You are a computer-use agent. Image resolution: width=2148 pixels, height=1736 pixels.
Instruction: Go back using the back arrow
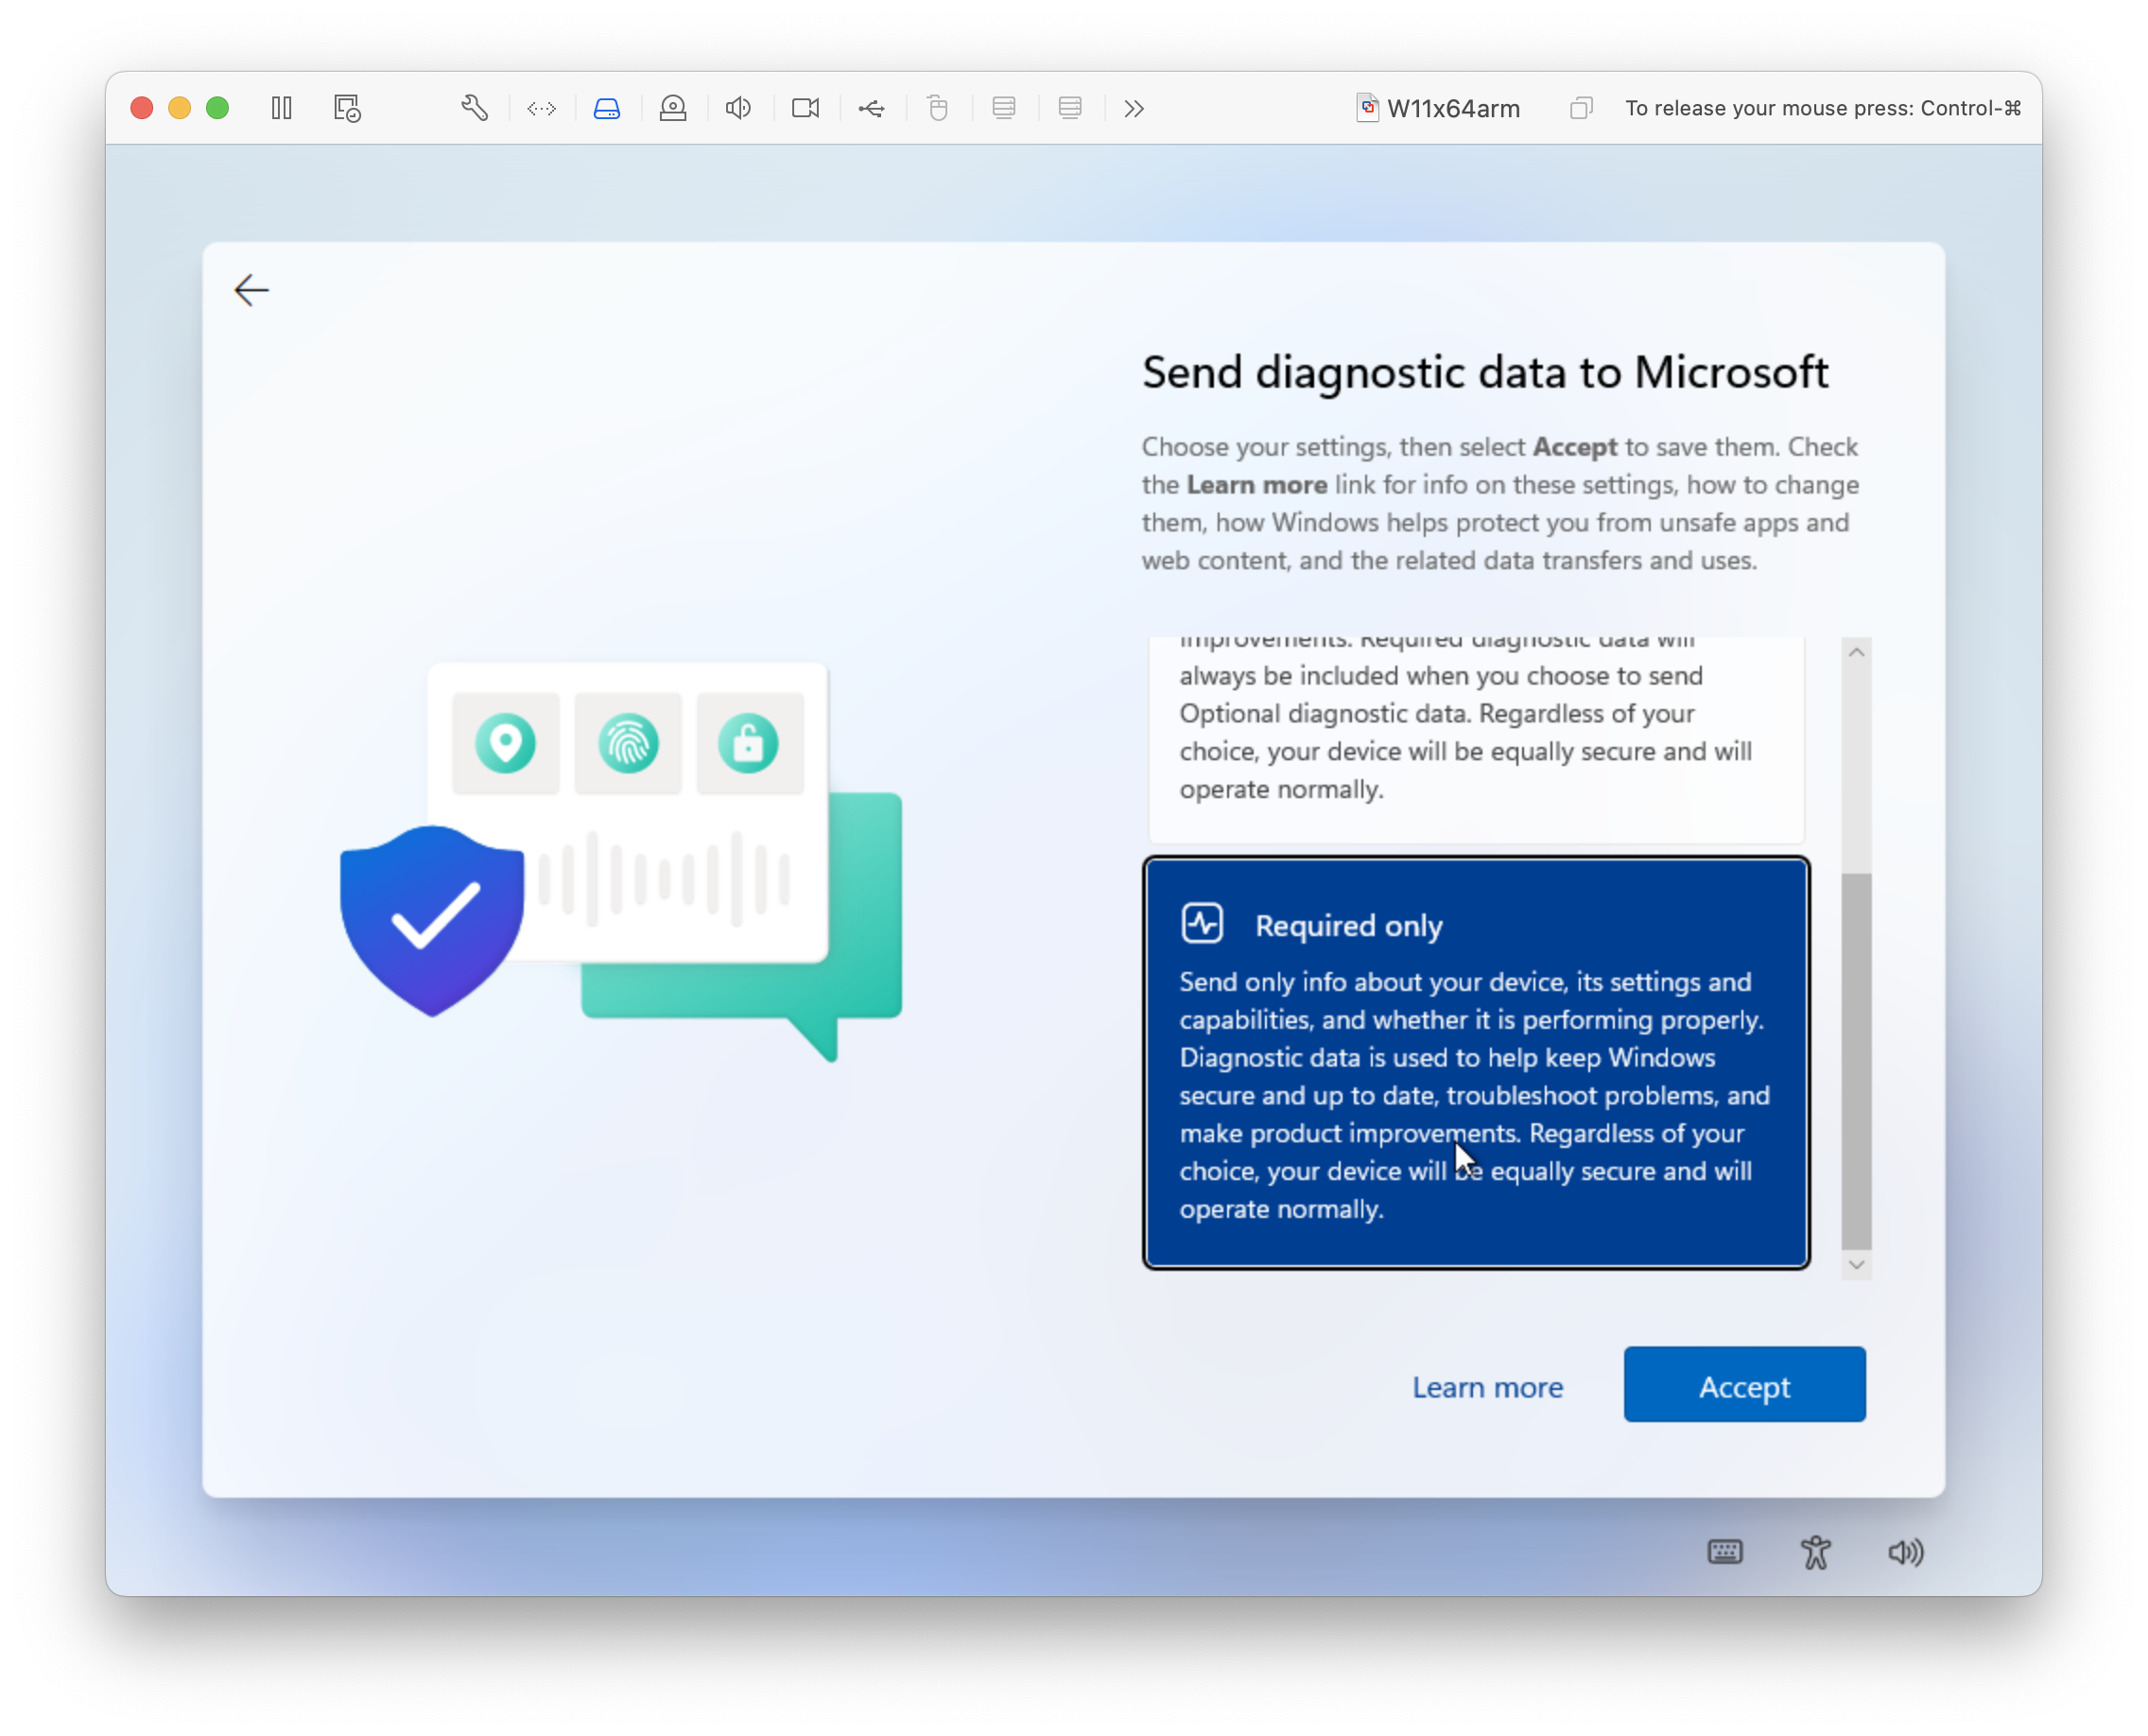(251, 290)
